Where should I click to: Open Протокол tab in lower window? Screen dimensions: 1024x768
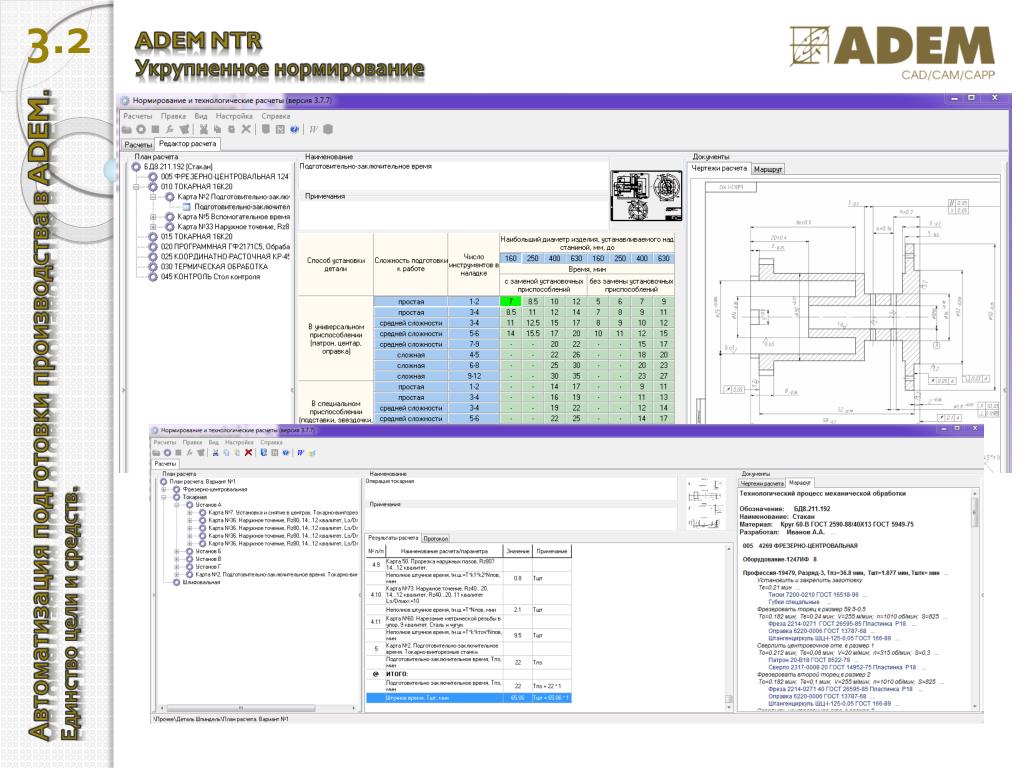[435, 538]
